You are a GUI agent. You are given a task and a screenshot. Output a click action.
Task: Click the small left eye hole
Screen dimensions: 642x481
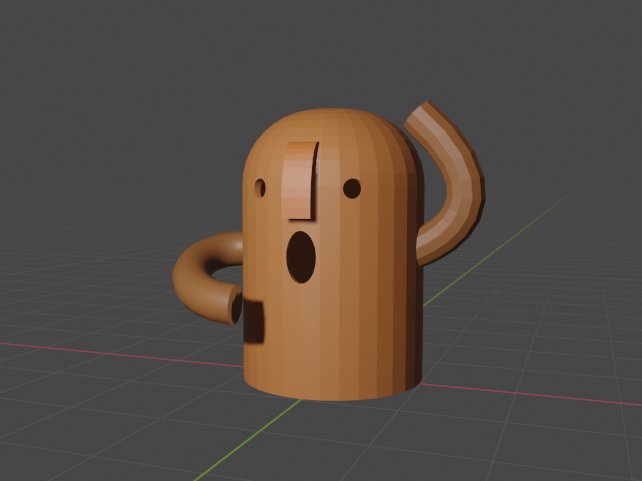[x=260, y=188]
